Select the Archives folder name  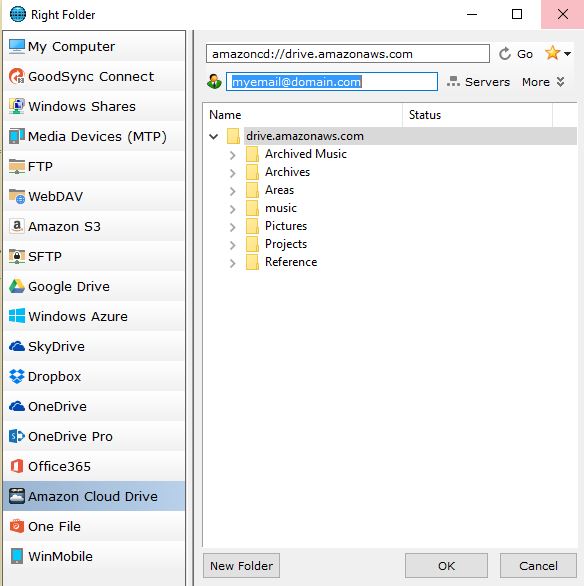point(287,172)
